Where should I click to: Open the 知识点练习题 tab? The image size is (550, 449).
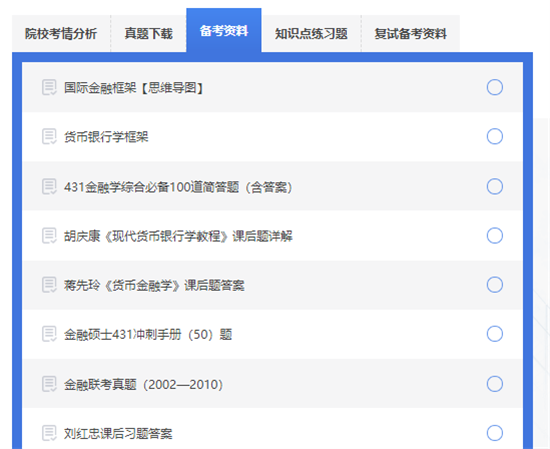311,34
